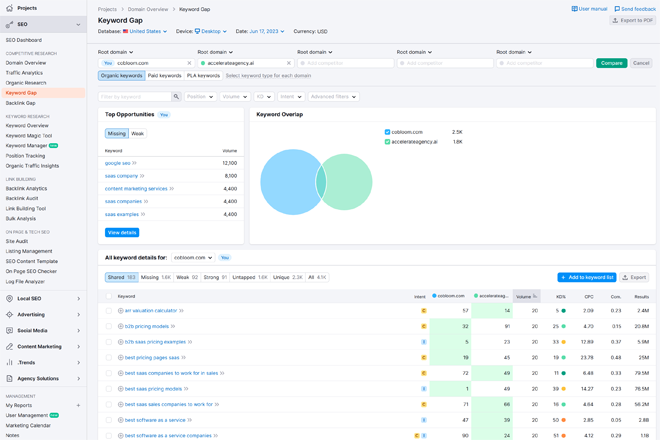Screen dimensions: 660x440
Task: Click the Volume column sort icon
Action: [535, 296]
